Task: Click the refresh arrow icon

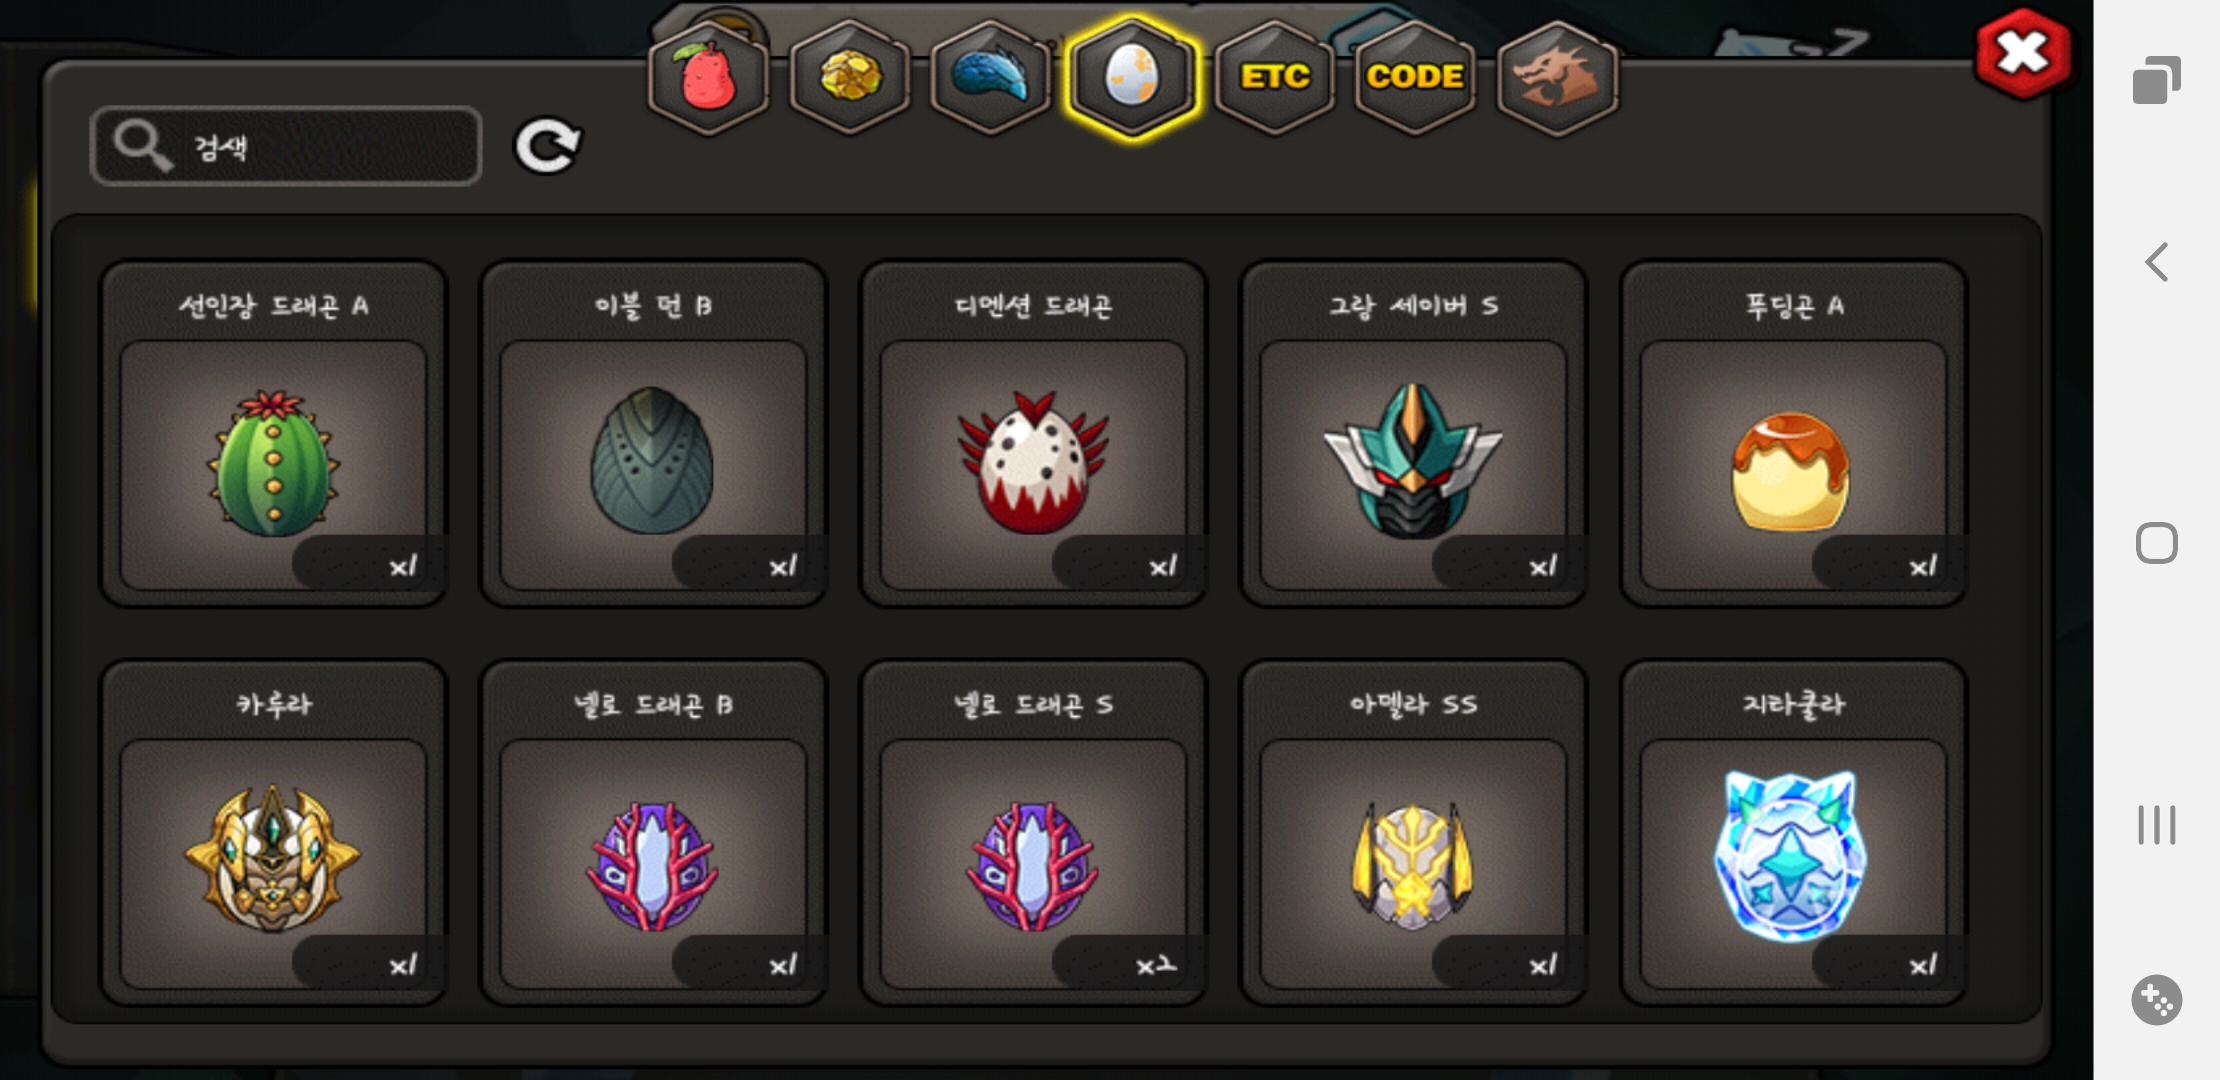Action: [x=547, y=146]
